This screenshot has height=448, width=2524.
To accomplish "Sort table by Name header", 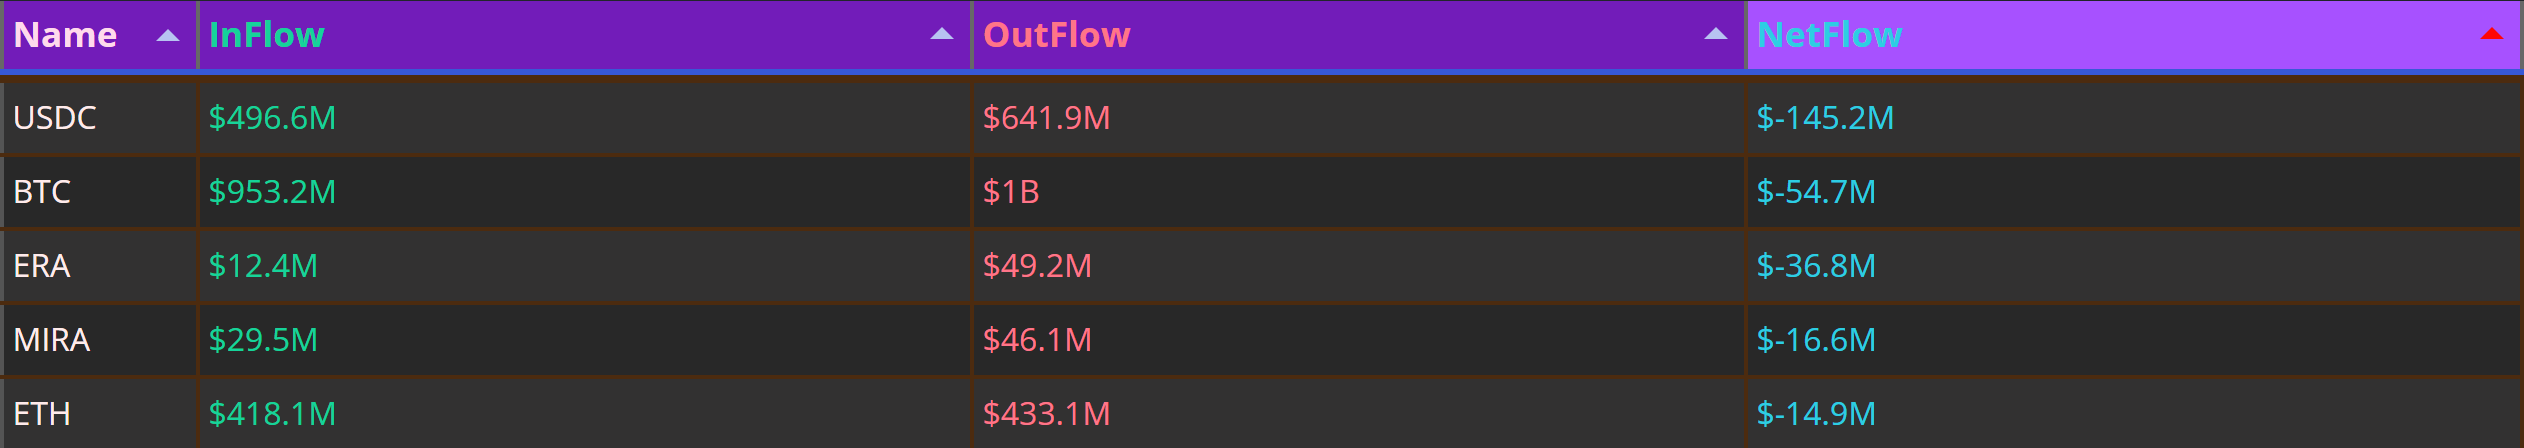I will coord(65,35).
